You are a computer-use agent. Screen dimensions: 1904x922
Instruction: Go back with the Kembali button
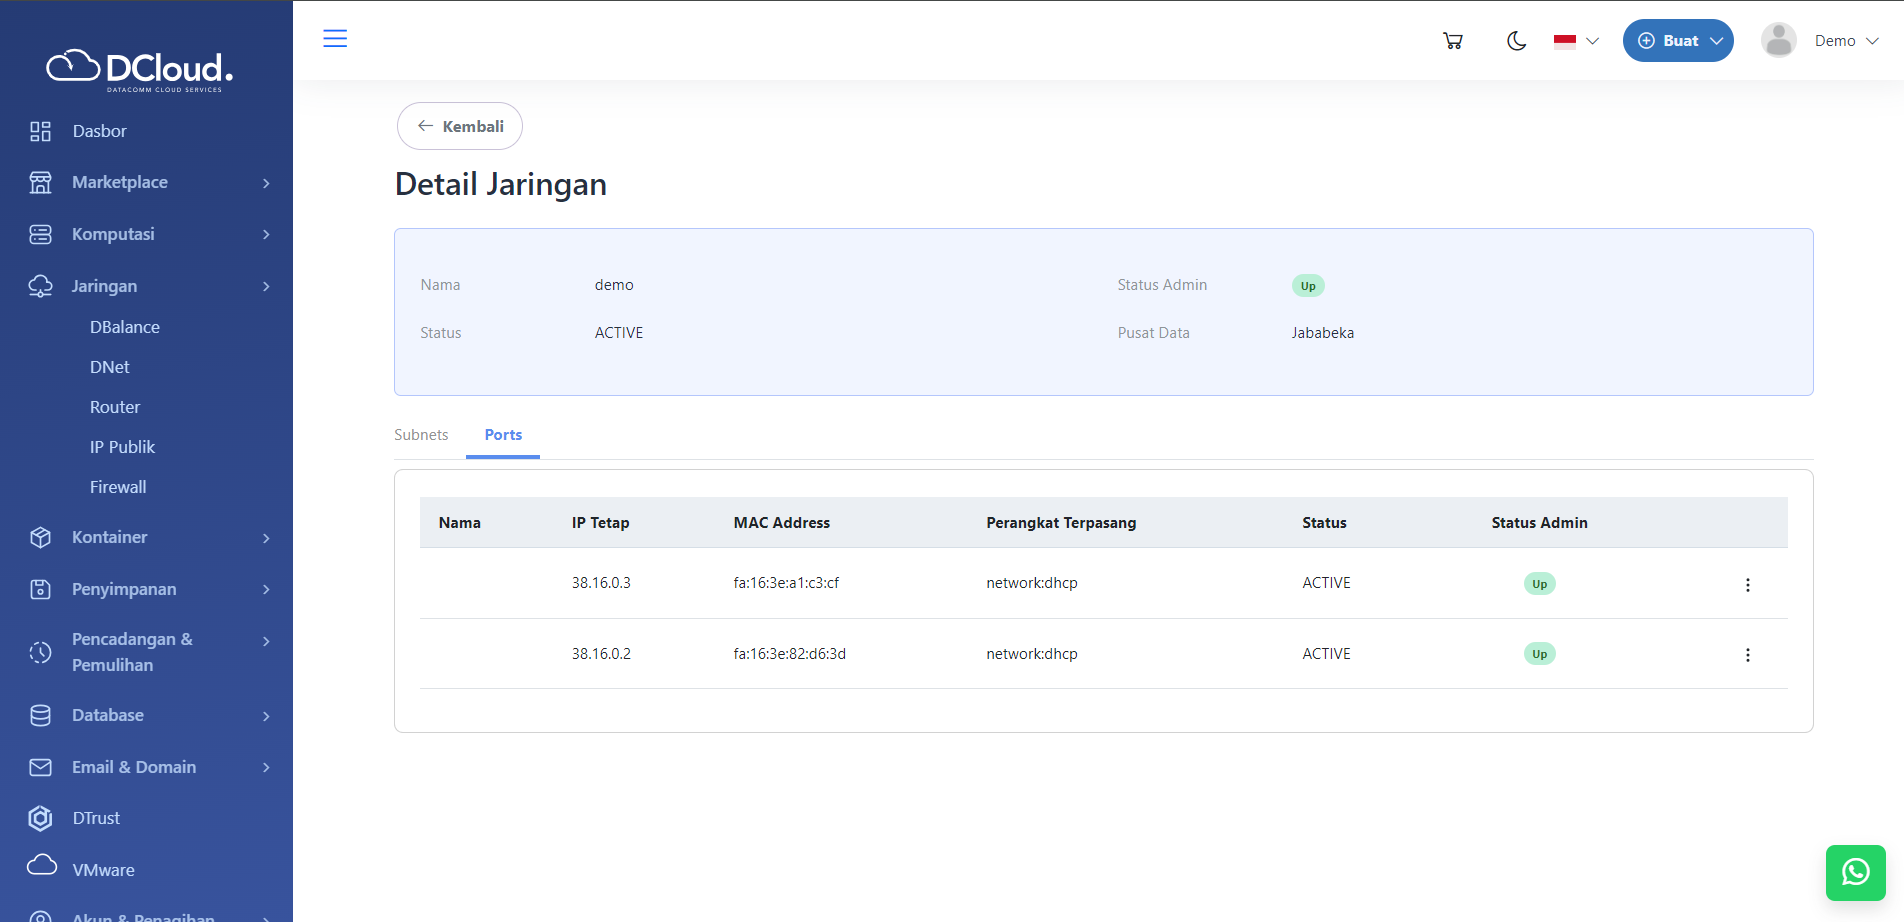click(460, 126)
